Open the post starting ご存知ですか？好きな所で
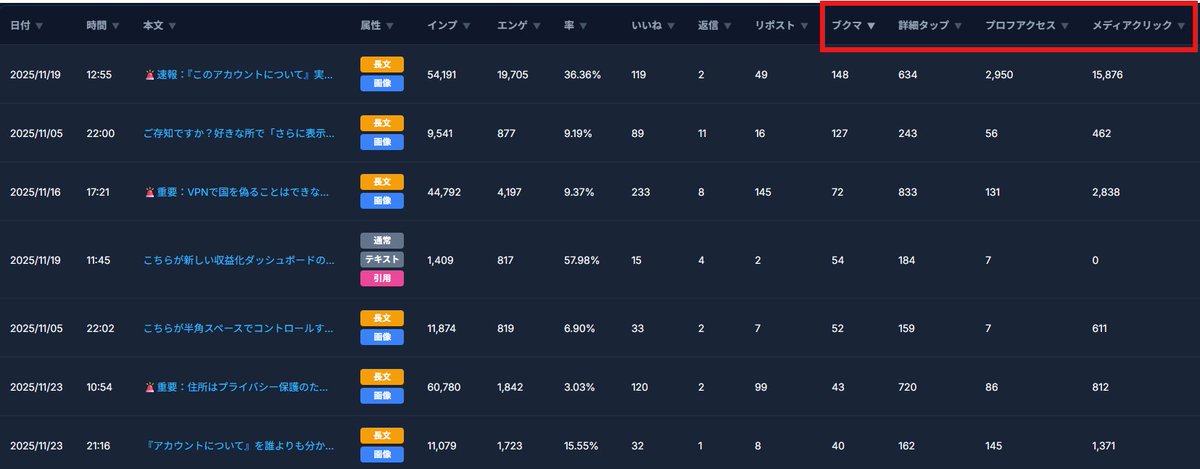 pos(239,133)
